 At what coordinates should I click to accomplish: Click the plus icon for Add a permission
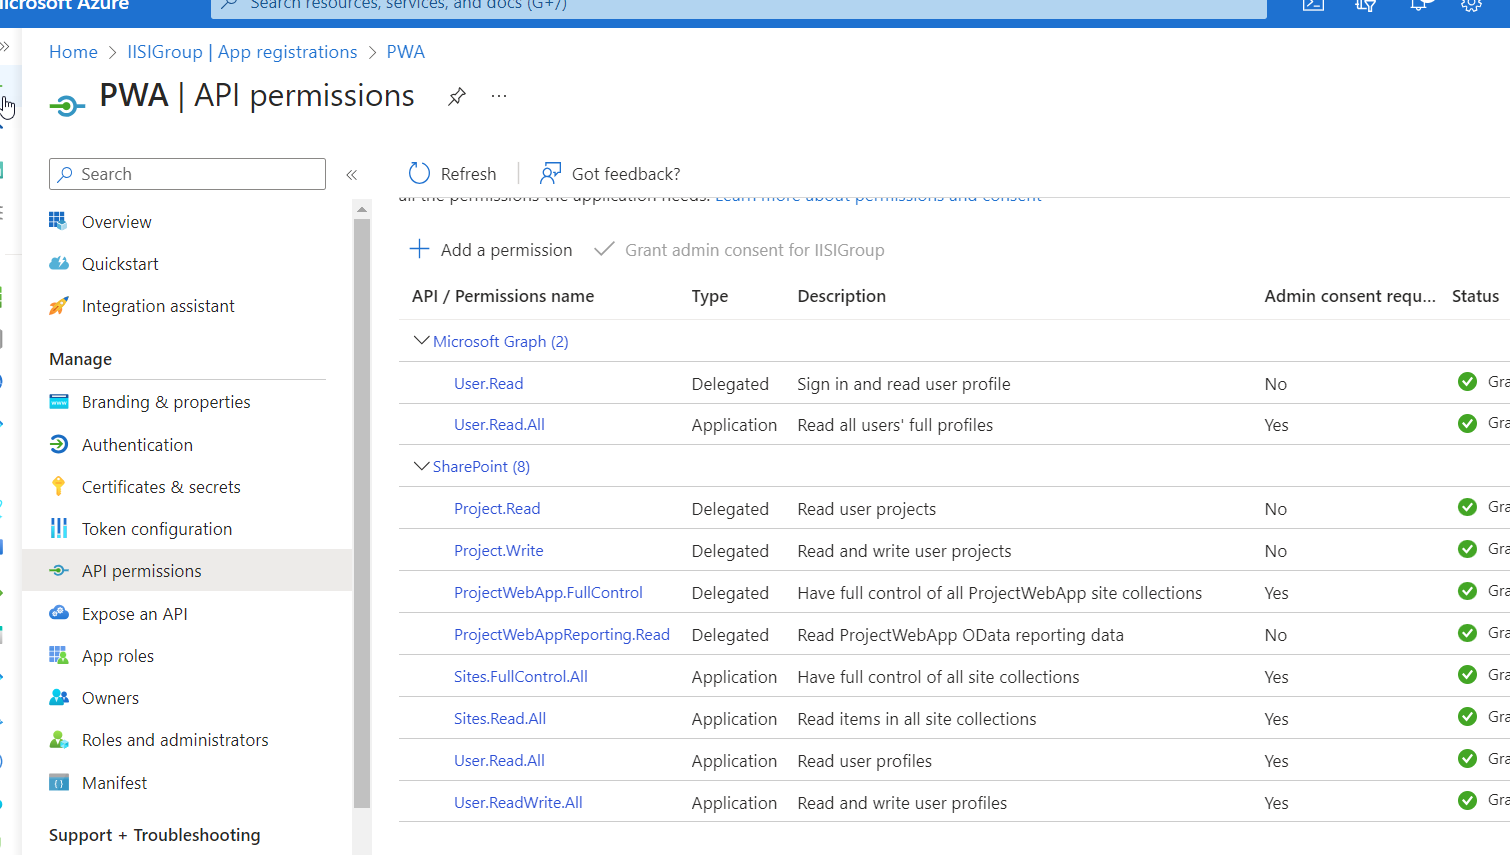click(419, 249)
